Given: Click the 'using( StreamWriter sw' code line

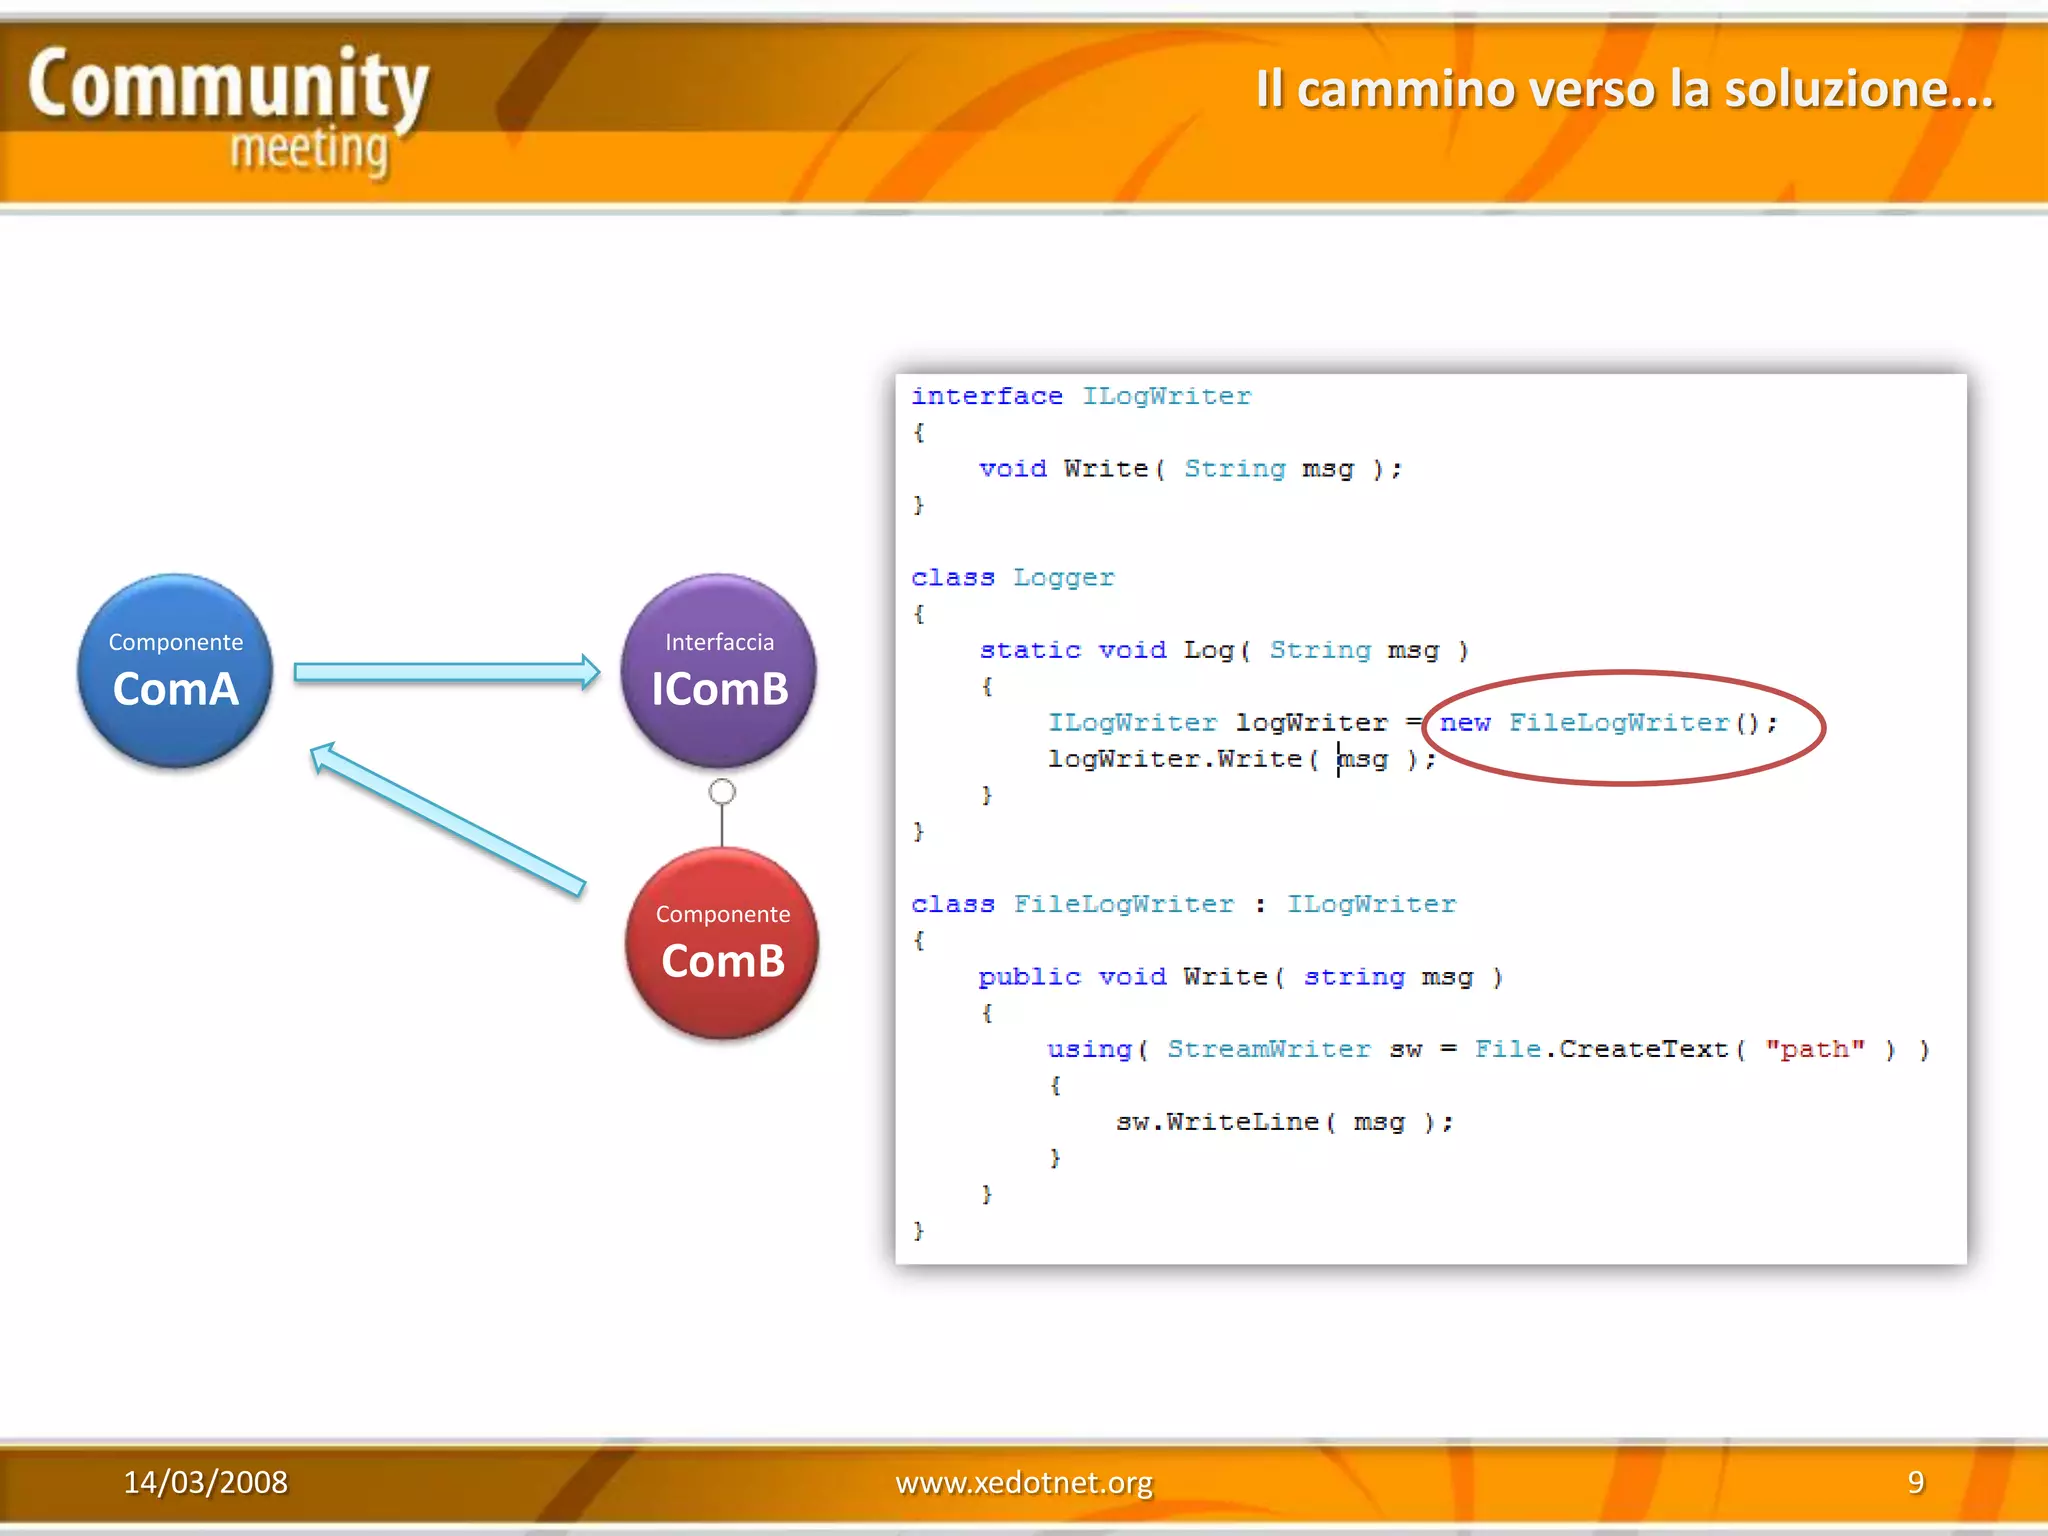Looking at the screenshot, I should click(1486, 1049).
